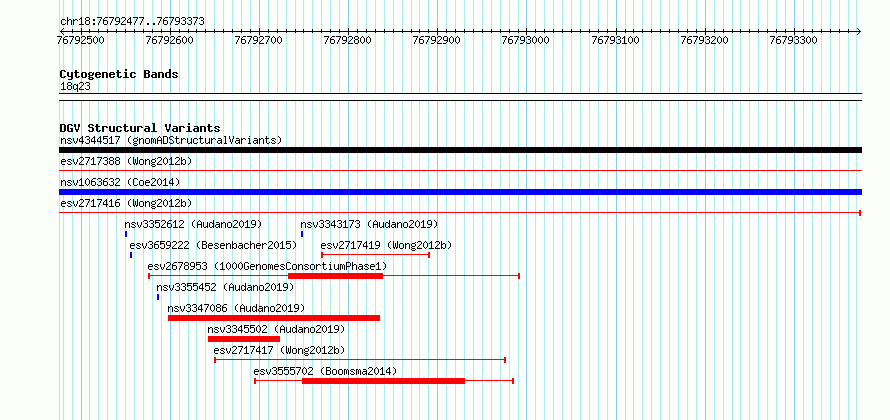
Task: Select the nsv3347086 (Audano2019) label
Action: (x=236, y=308)
